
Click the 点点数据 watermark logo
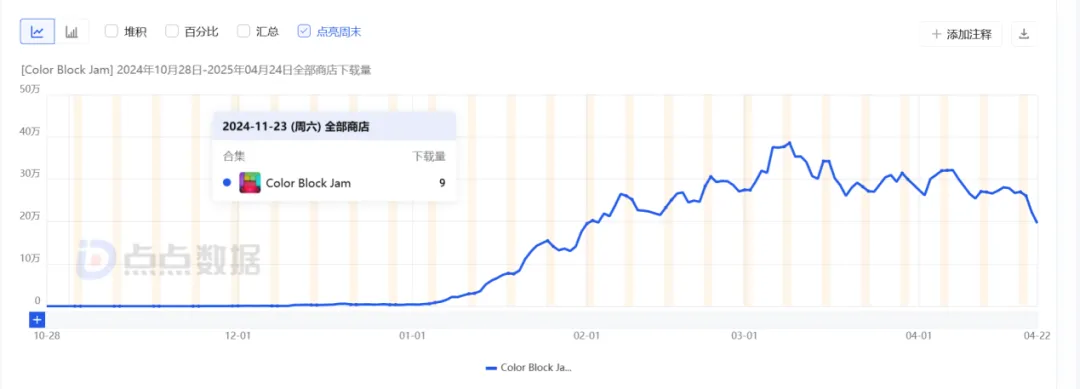coord(169,258)
